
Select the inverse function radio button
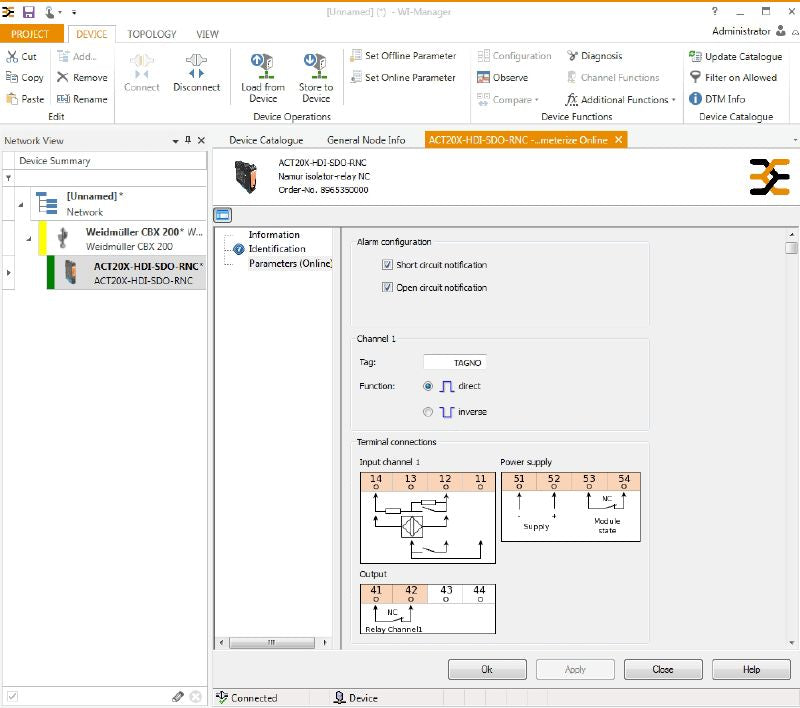pos(428,412)
